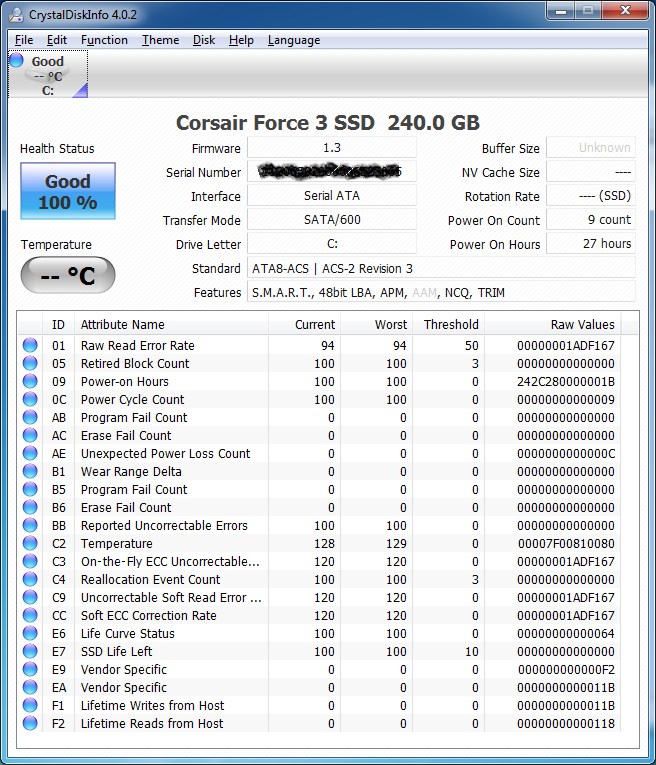The width and height of the screenshot is (656, 765).
Task: Click the Drive Letter field showing C:
Action: (332, 243)
